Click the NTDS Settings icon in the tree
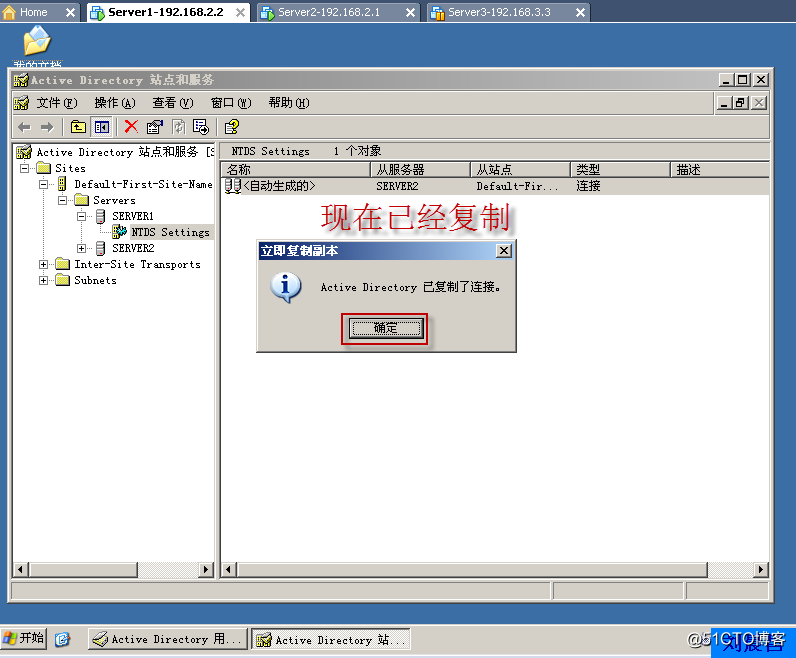The width and height of the screenshot is (796, 658). coord(119,232)
